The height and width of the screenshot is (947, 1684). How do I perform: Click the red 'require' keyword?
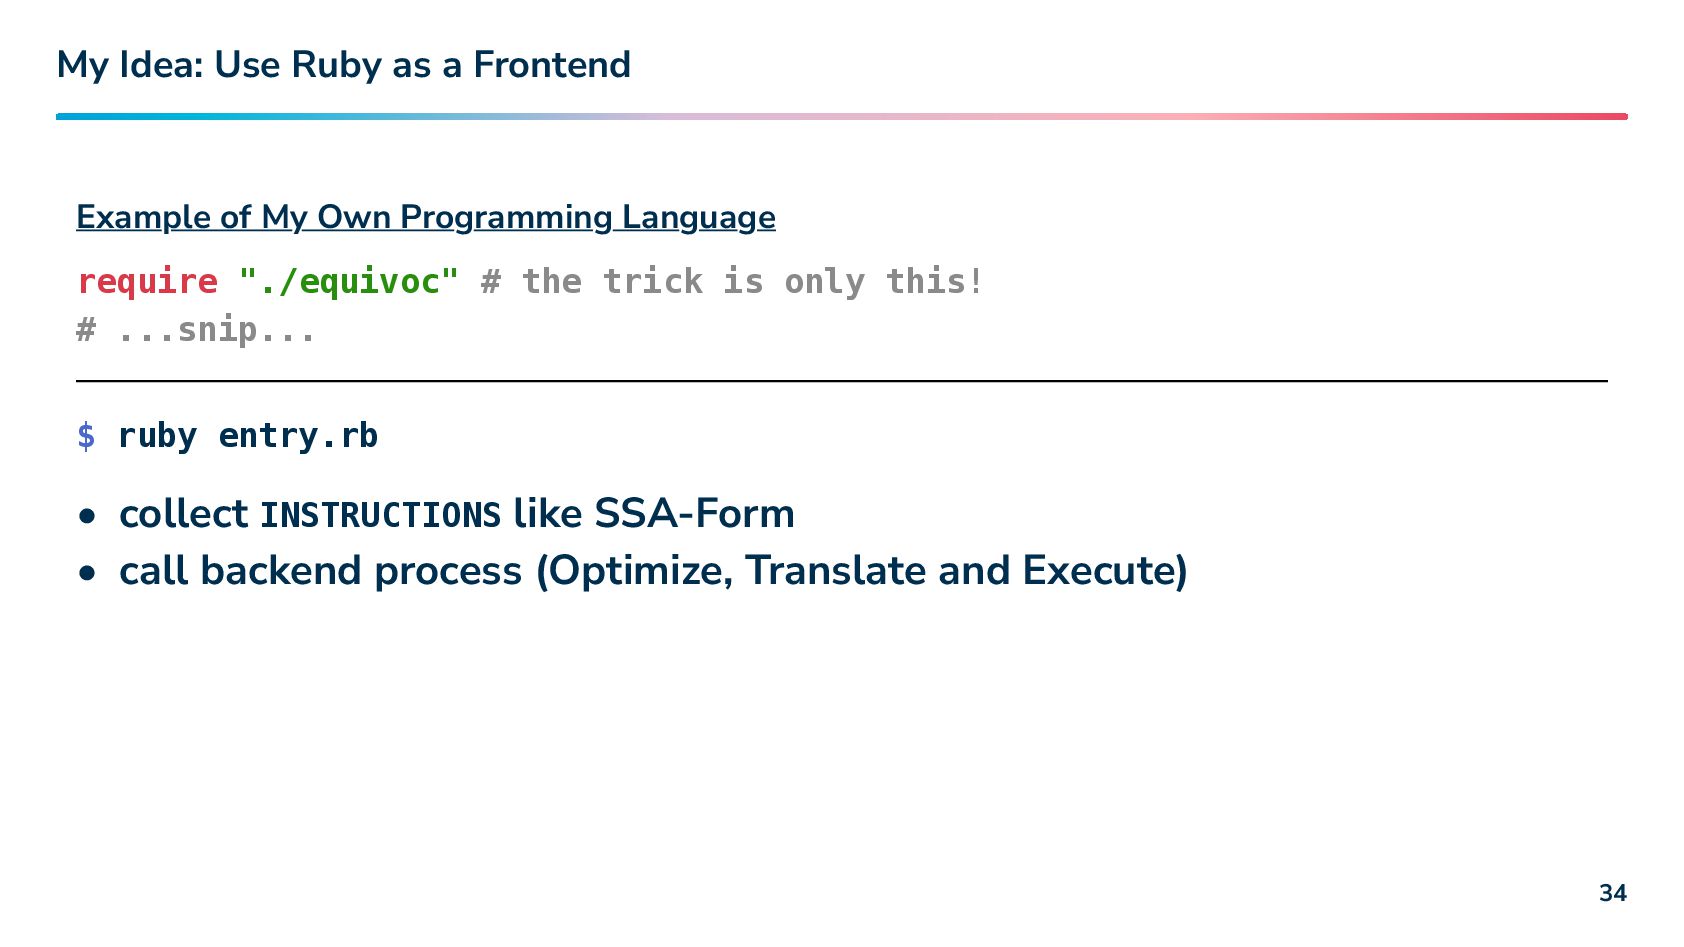tap(147, 281)
